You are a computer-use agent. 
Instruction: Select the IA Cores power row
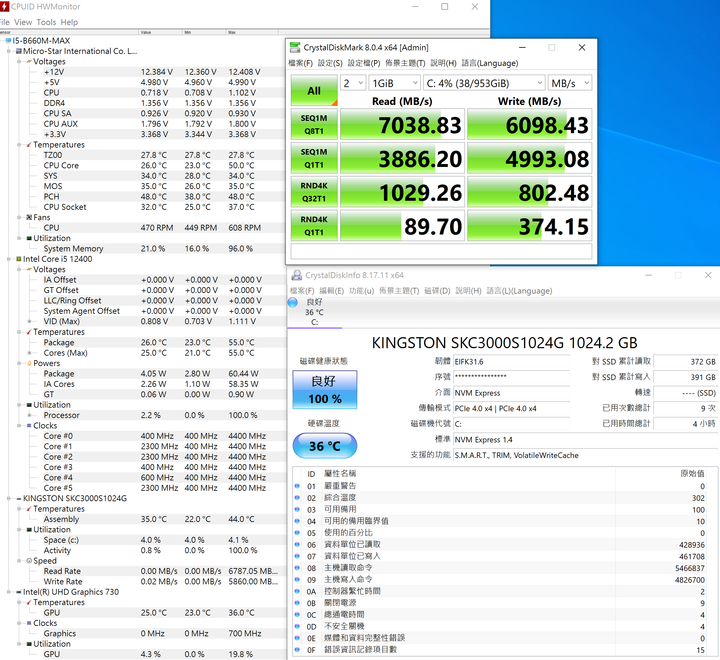pos(163,384)
